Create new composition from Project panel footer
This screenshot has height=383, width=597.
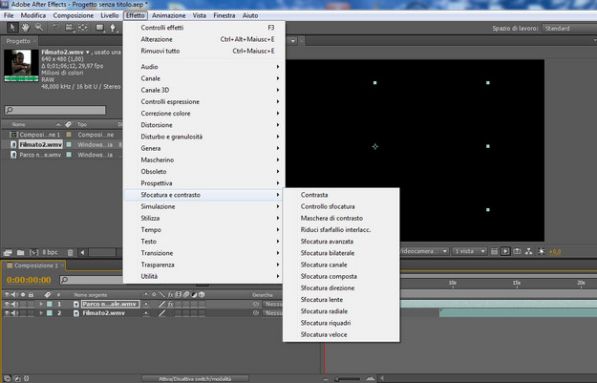34,252
